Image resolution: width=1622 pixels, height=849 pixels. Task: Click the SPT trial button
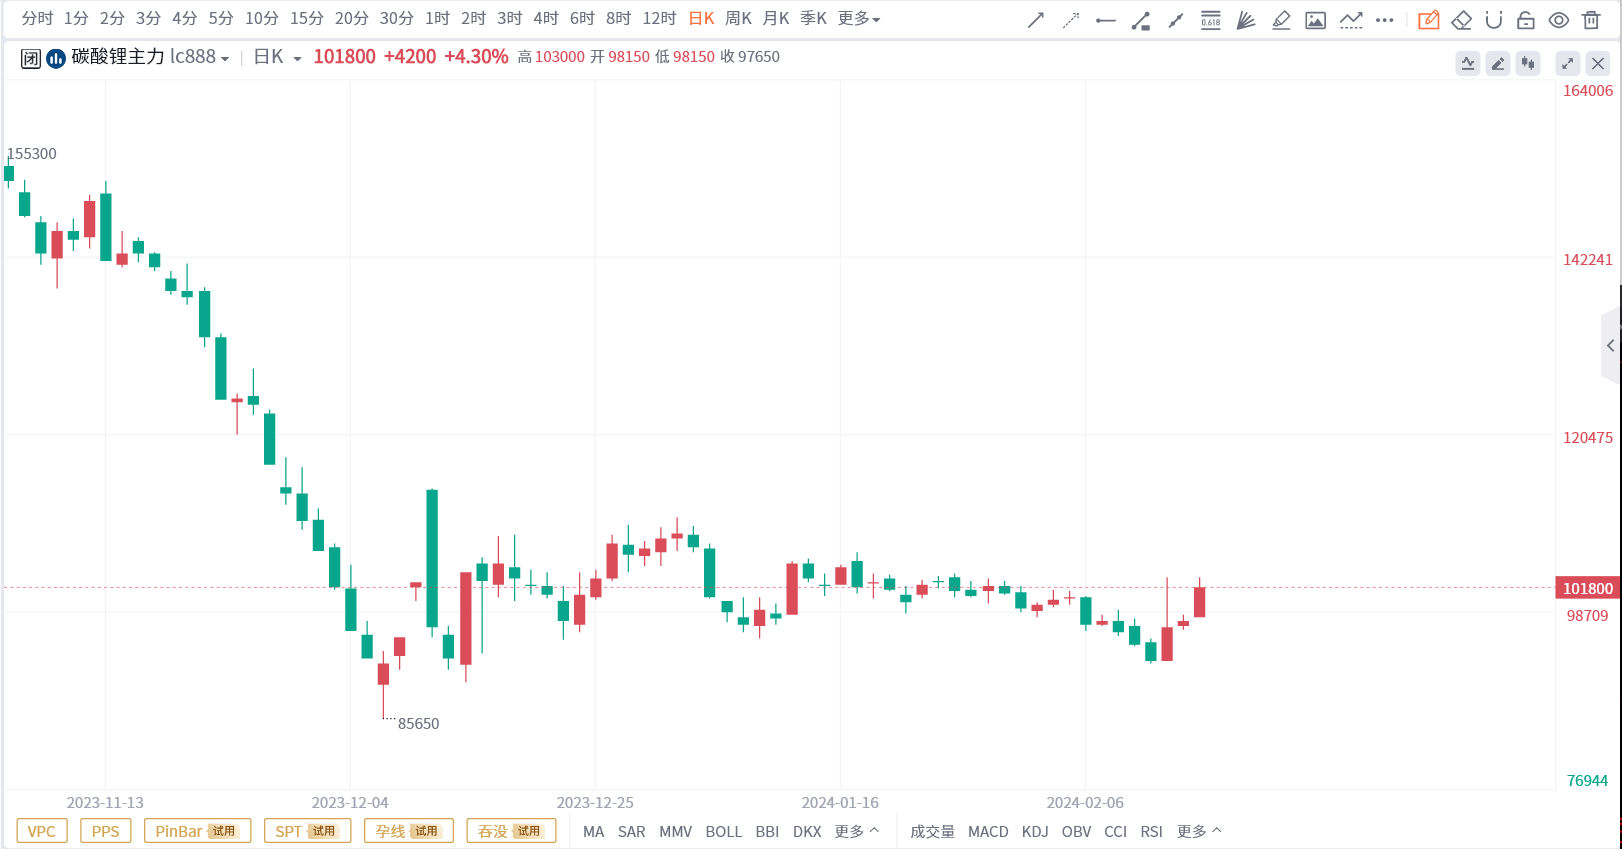[x=307, y=831]
